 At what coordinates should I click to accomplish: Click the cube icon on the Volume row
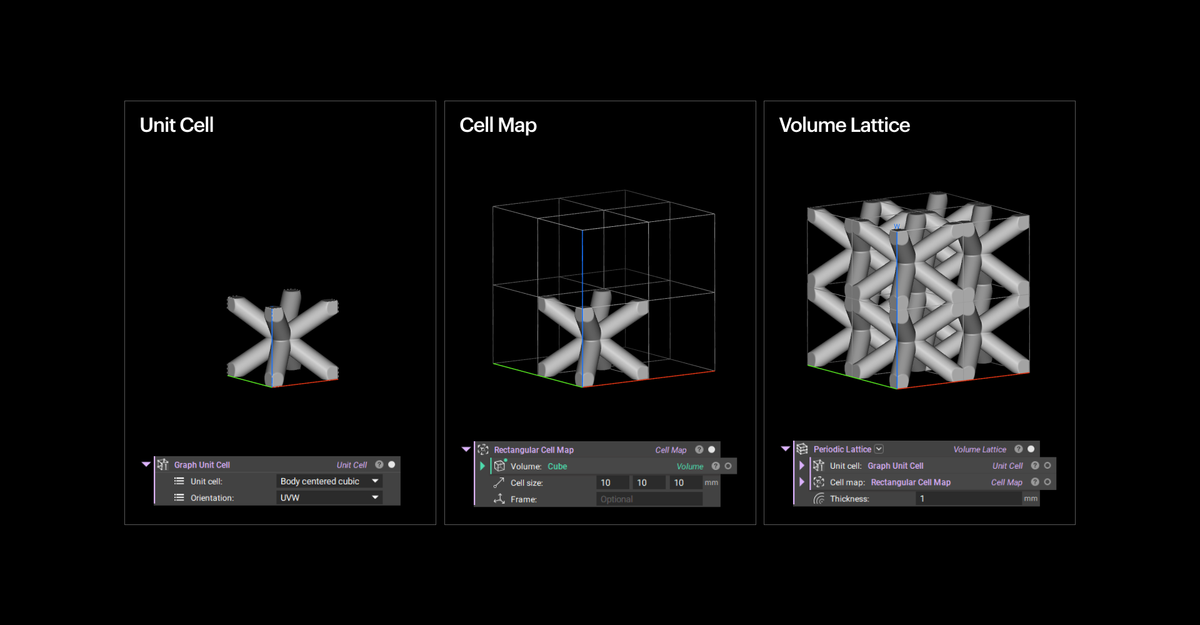(x=500, y=465)
